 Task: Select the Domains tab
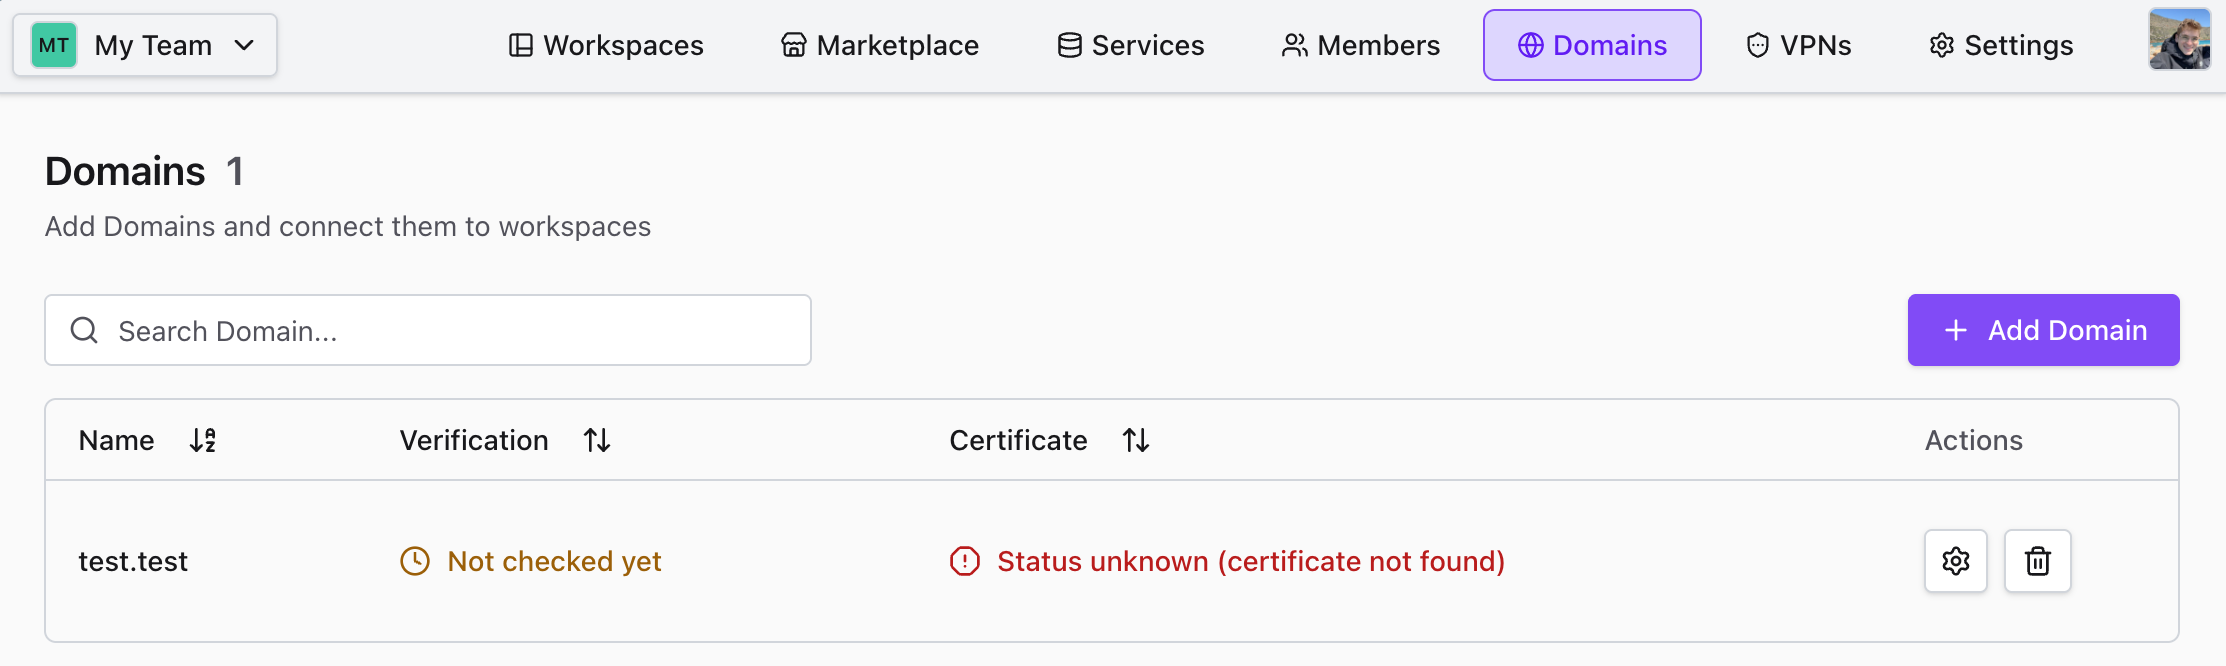point(1592,45)
